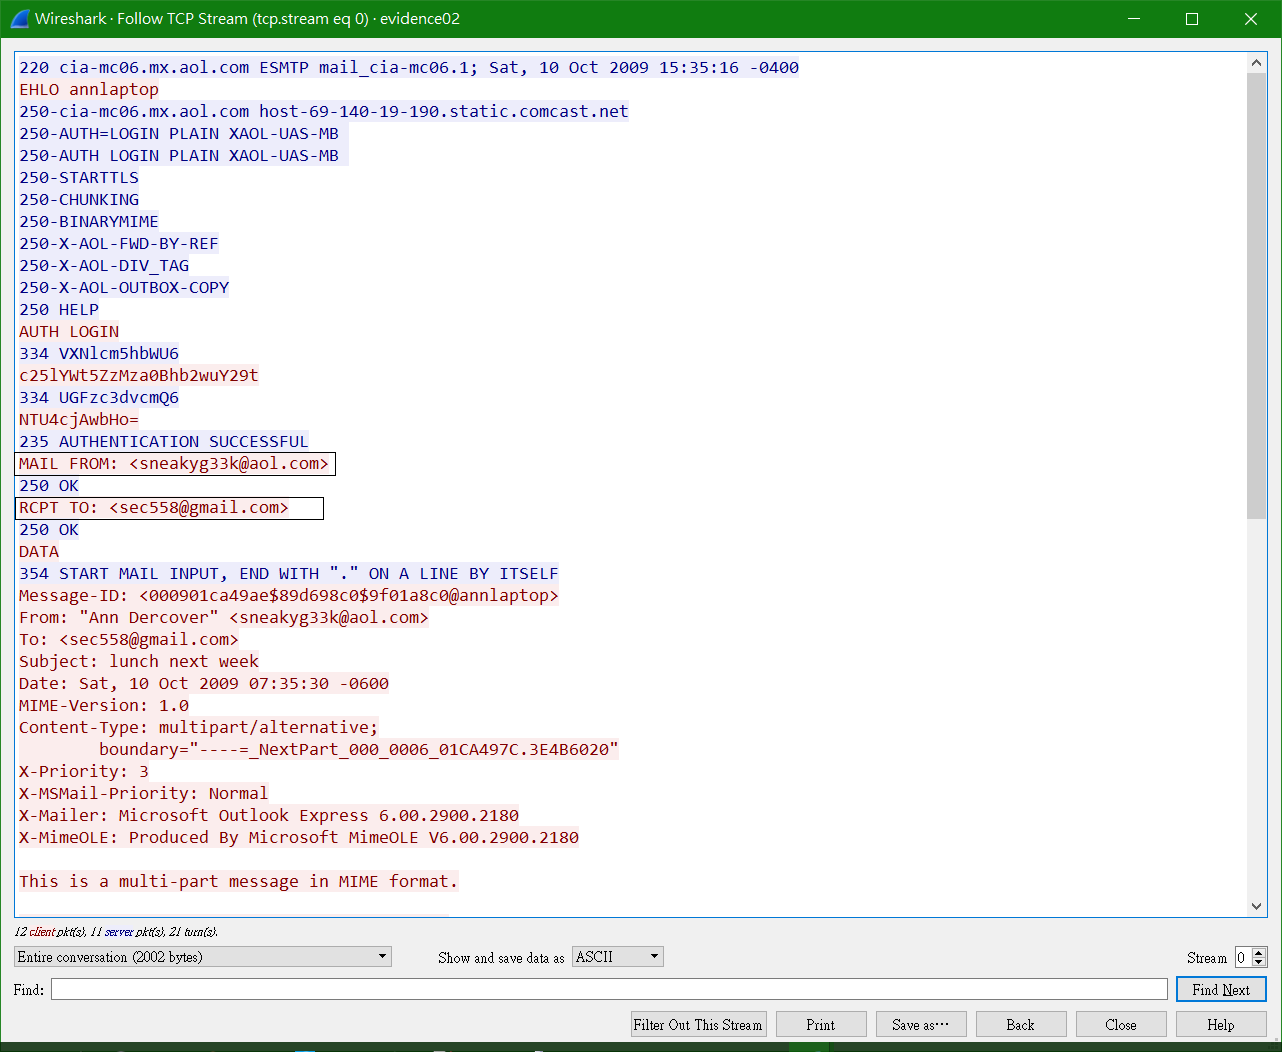
Task: Click the 'c25lYWt5ZzMza0Bhb2wuY29t' line
Action: coord(139,375)
